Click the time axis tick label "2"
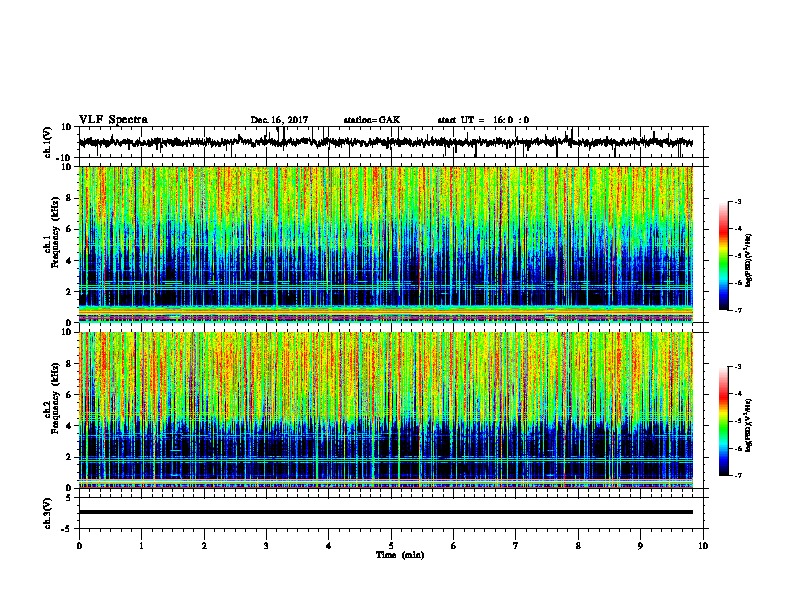This screenshot has height=612, width=792. click(x=204, y=546)
